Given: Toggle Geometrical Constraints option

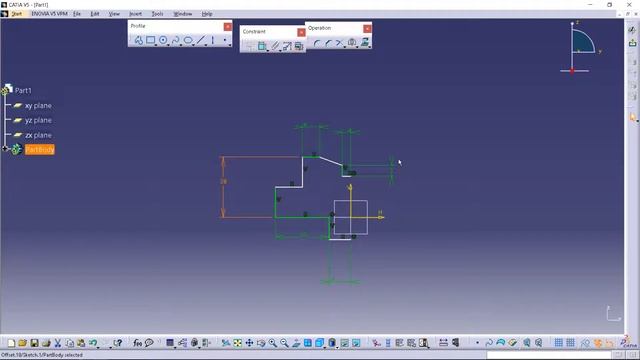Looking at the screenshot, I should click(598, 342).
